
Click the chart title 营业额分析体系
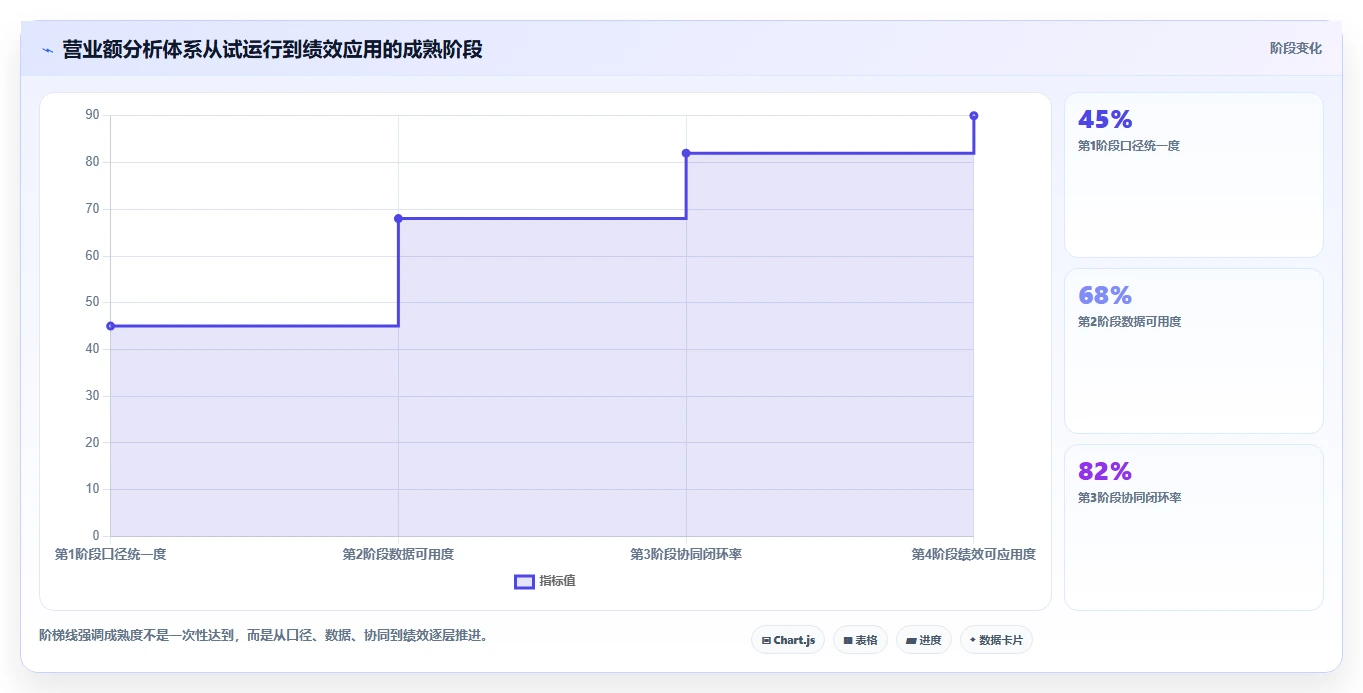coord(272,49)
